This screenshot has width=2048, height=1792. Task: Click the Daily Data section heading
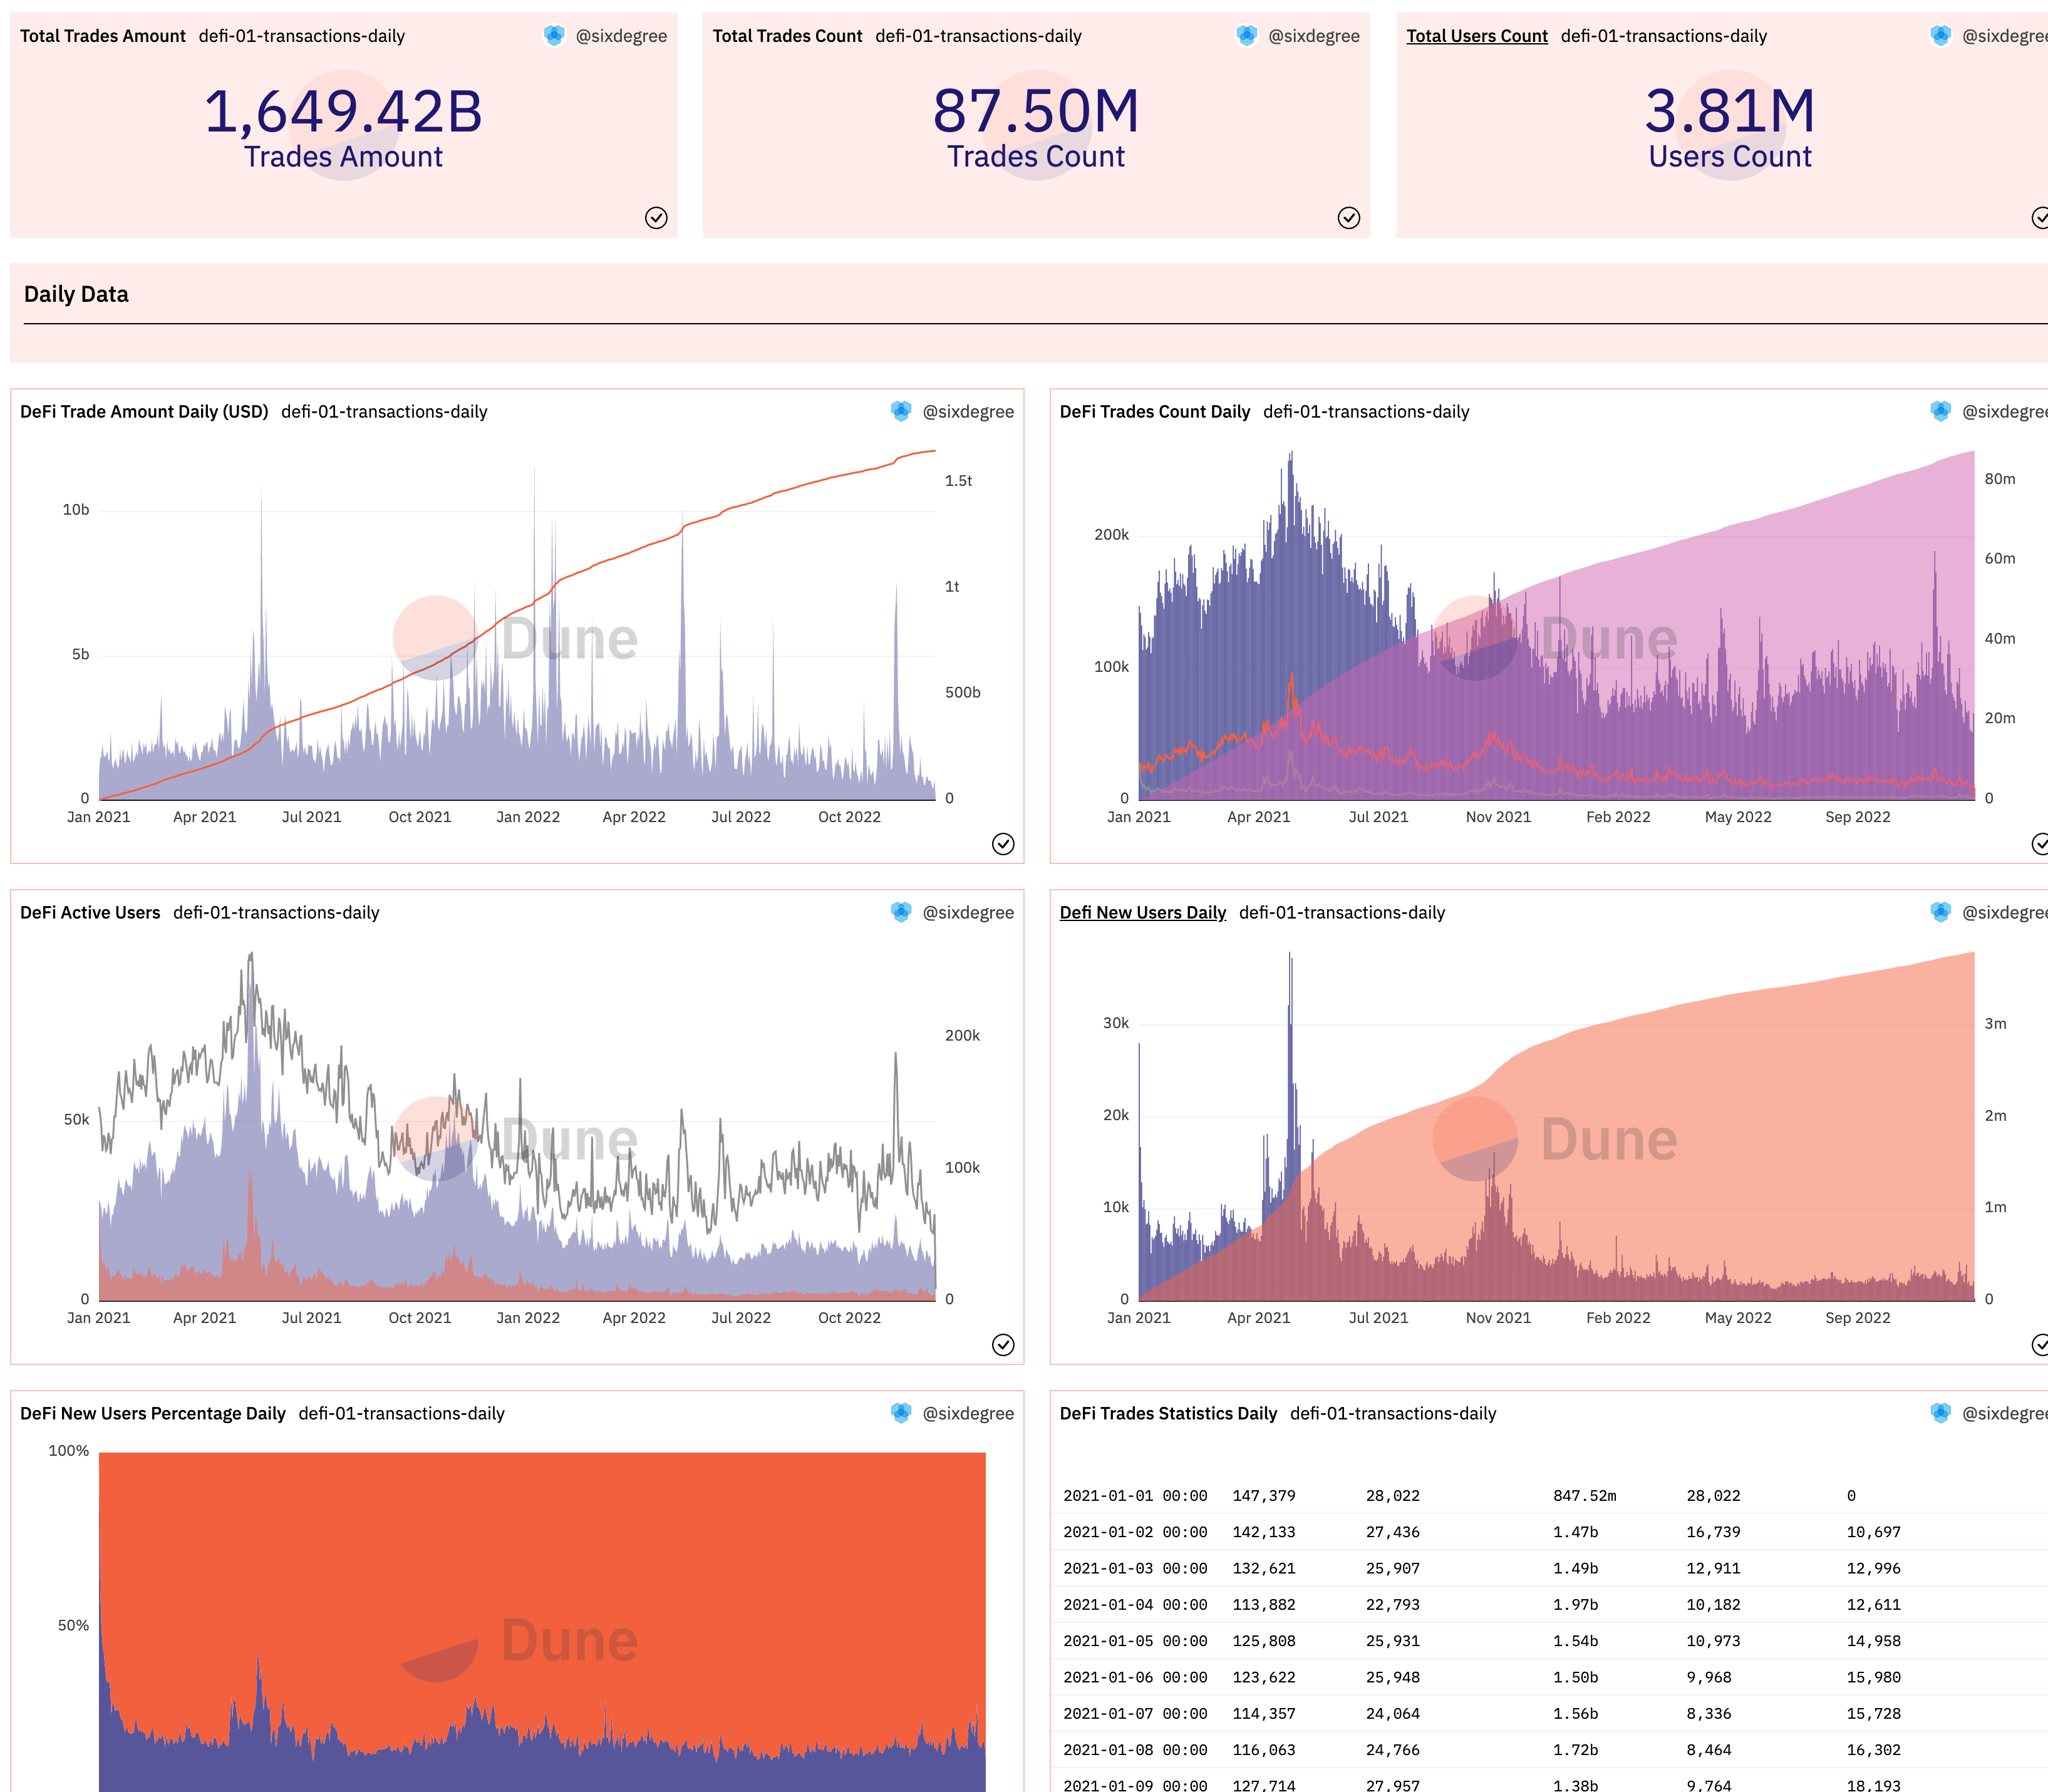coord(76,295)
